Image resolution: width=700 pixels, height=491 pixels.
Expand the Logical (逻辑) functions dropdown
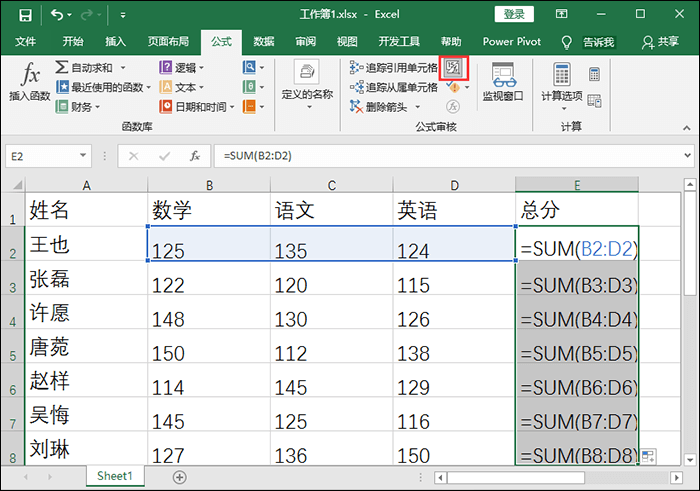(x=182, y=68)
